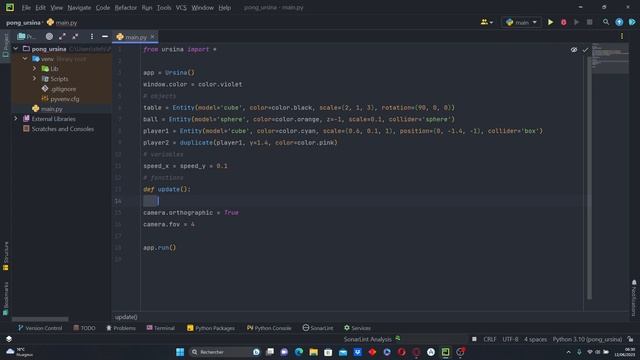Open the VCS menu

tap(181, 8)
